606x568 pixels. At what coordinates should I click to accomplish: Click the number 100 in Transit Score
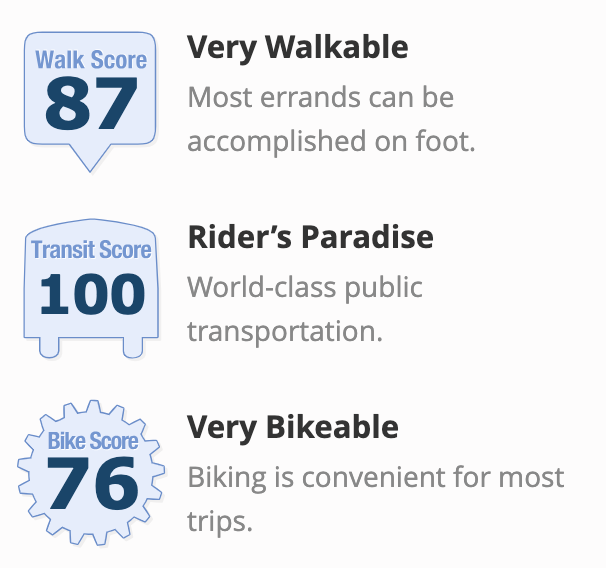click(92, 294)
